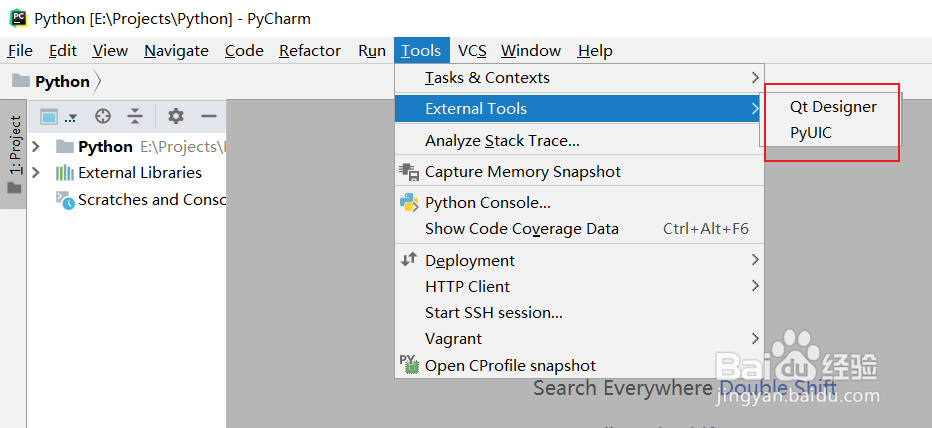The height and width of the screenshot is (428, 932).
Task: Open the View menu
Action: (110, 51)
